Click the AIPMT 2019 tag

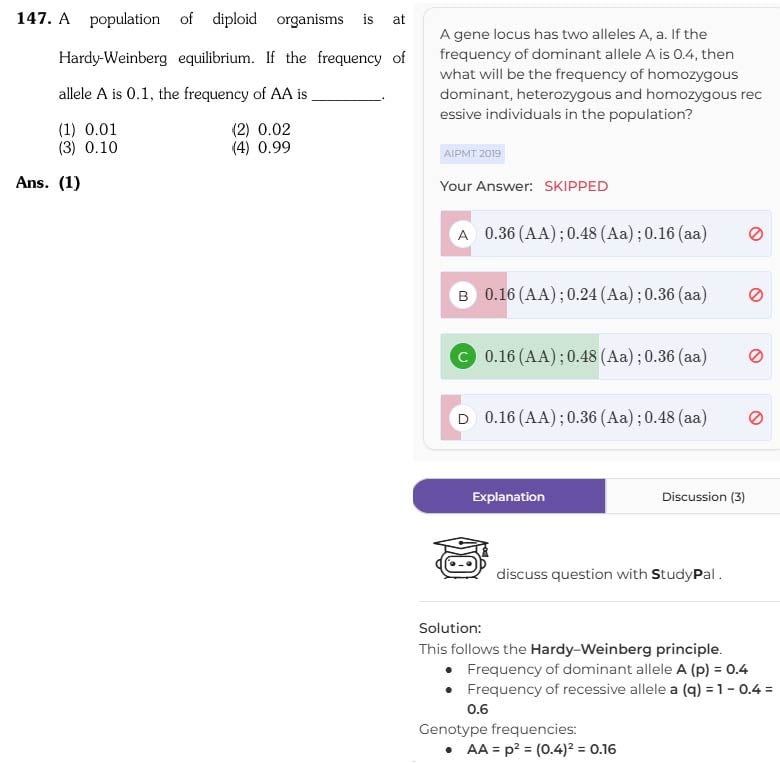pyautogui.click(x=472, y=154)
